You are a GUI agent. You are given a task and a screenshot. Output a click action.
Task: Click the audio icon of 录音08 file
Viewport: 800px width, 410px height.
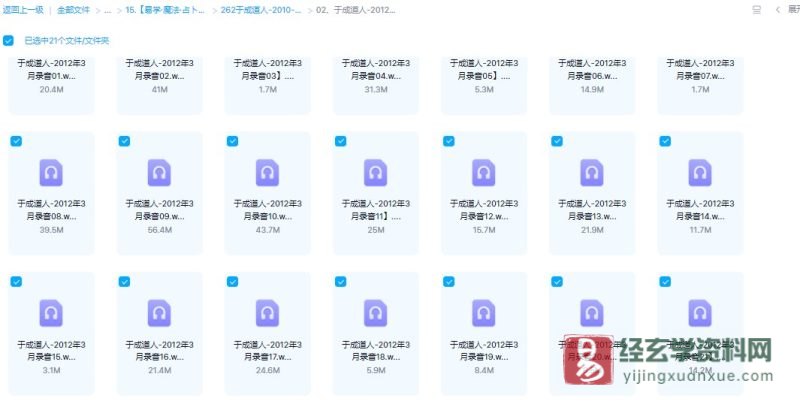click(x=50, y=172)
